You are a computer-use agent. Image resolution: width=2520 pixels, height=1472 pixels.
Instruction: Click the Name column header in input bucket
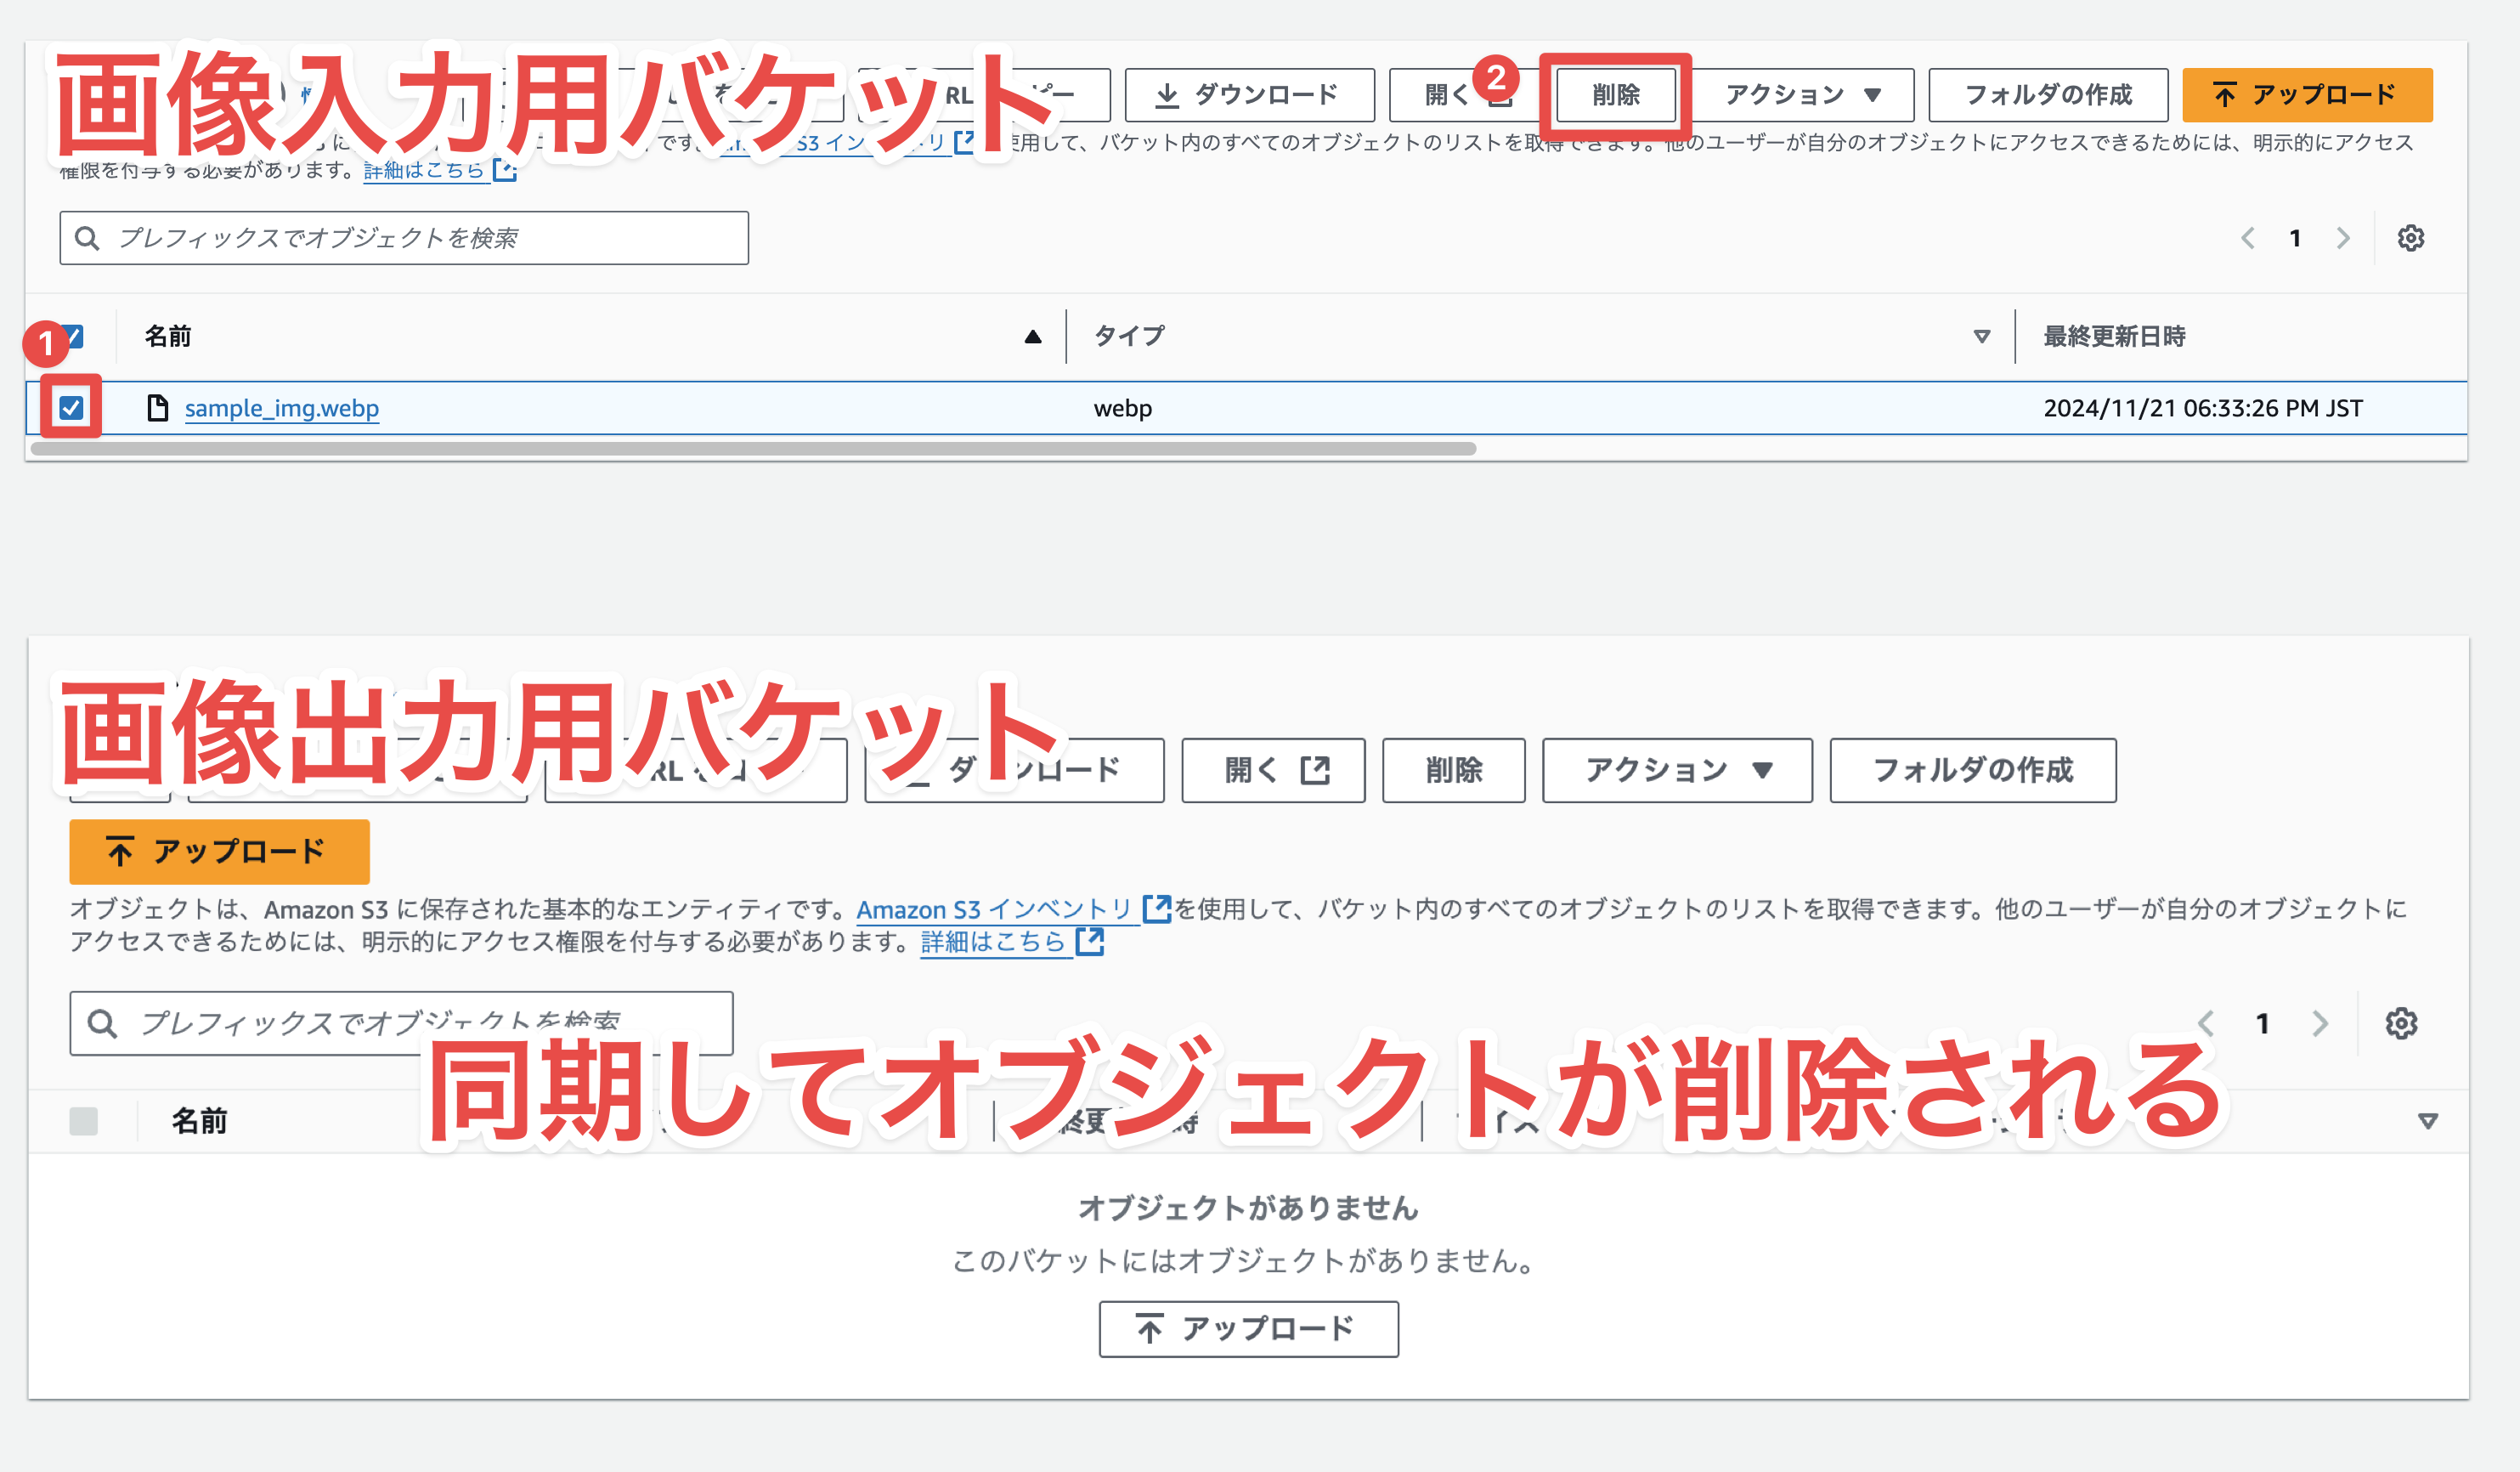pos(168,336)
